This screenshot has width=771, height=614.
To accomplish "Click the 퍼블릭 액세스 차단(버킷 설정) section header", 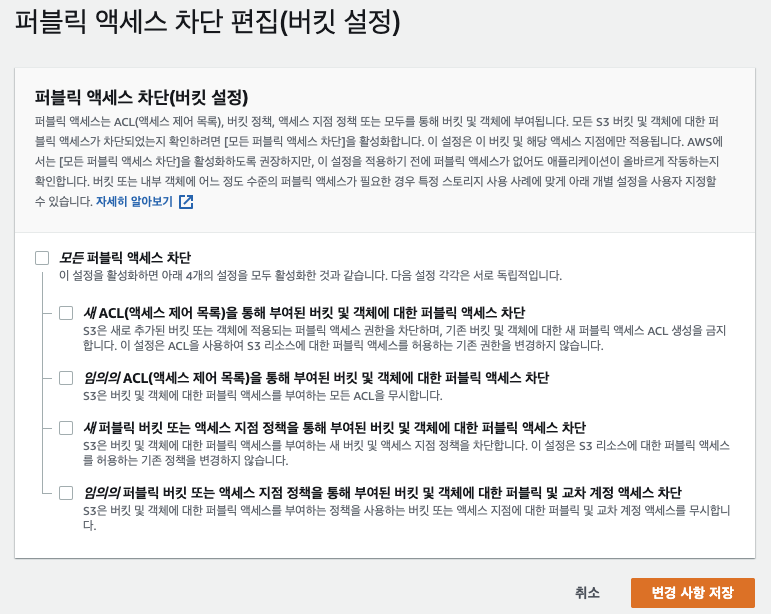I will [x=141, y=97].
